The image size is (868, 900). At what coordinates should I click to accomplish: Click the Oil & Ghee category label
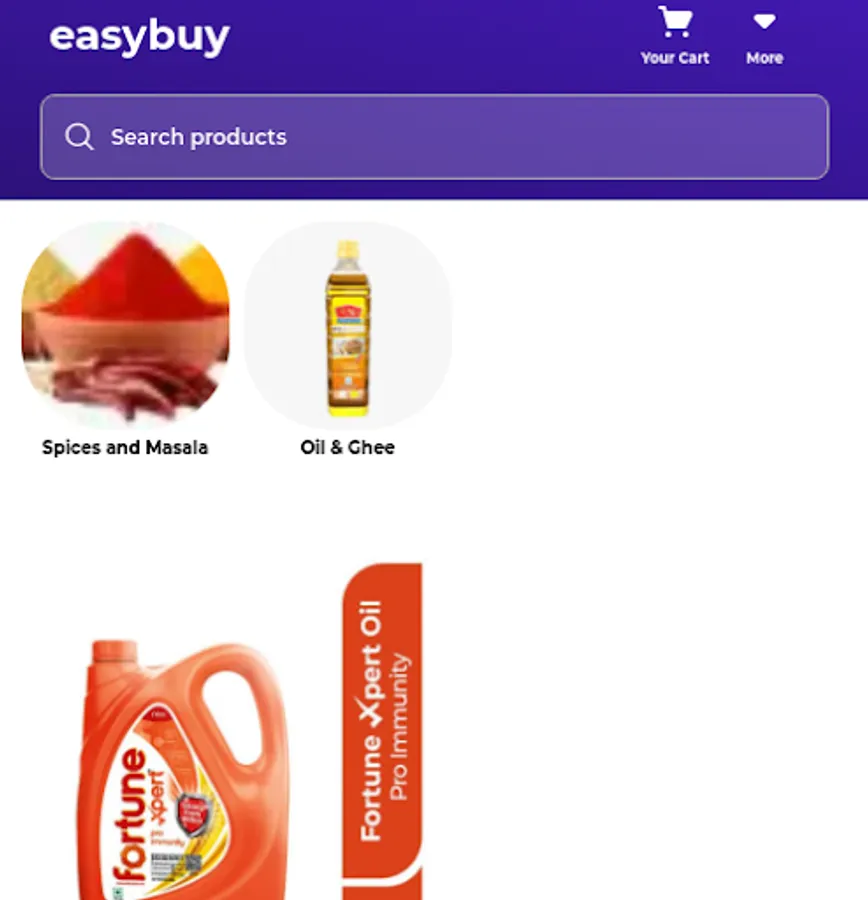pos(348,447)
